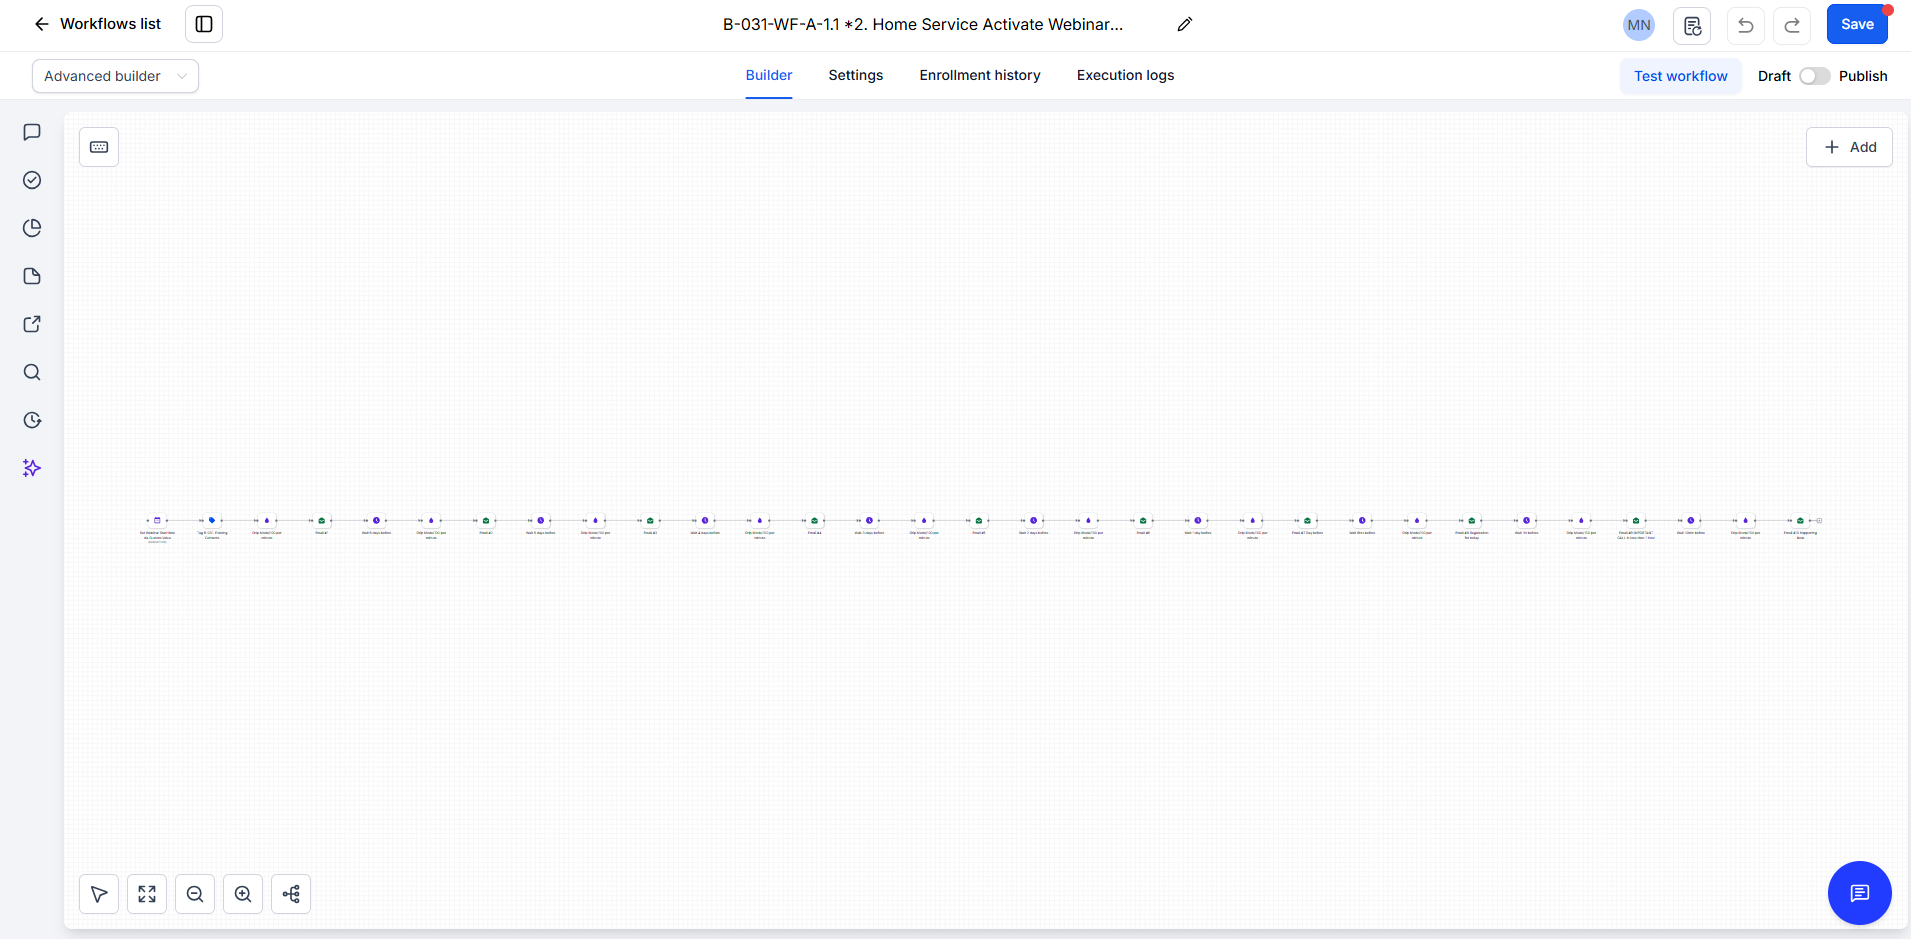Switch to the Builder tab

769,75
